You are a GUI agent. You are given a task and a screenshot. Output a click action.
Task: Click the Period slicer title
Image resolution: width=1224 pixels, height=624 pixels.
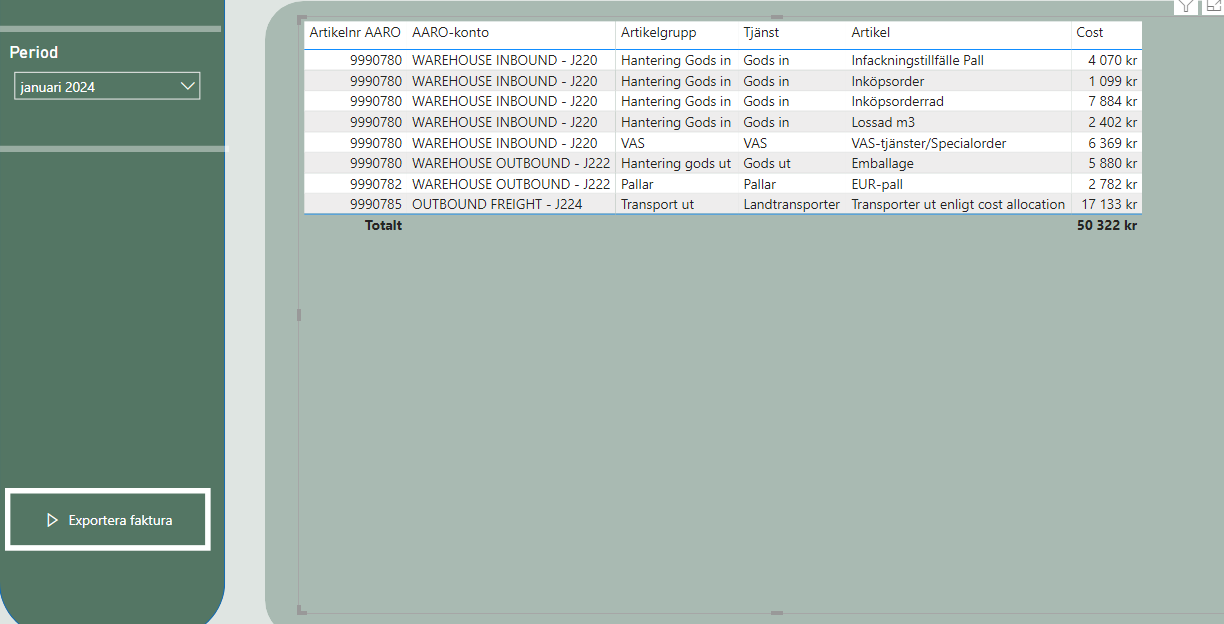(34, 52)
